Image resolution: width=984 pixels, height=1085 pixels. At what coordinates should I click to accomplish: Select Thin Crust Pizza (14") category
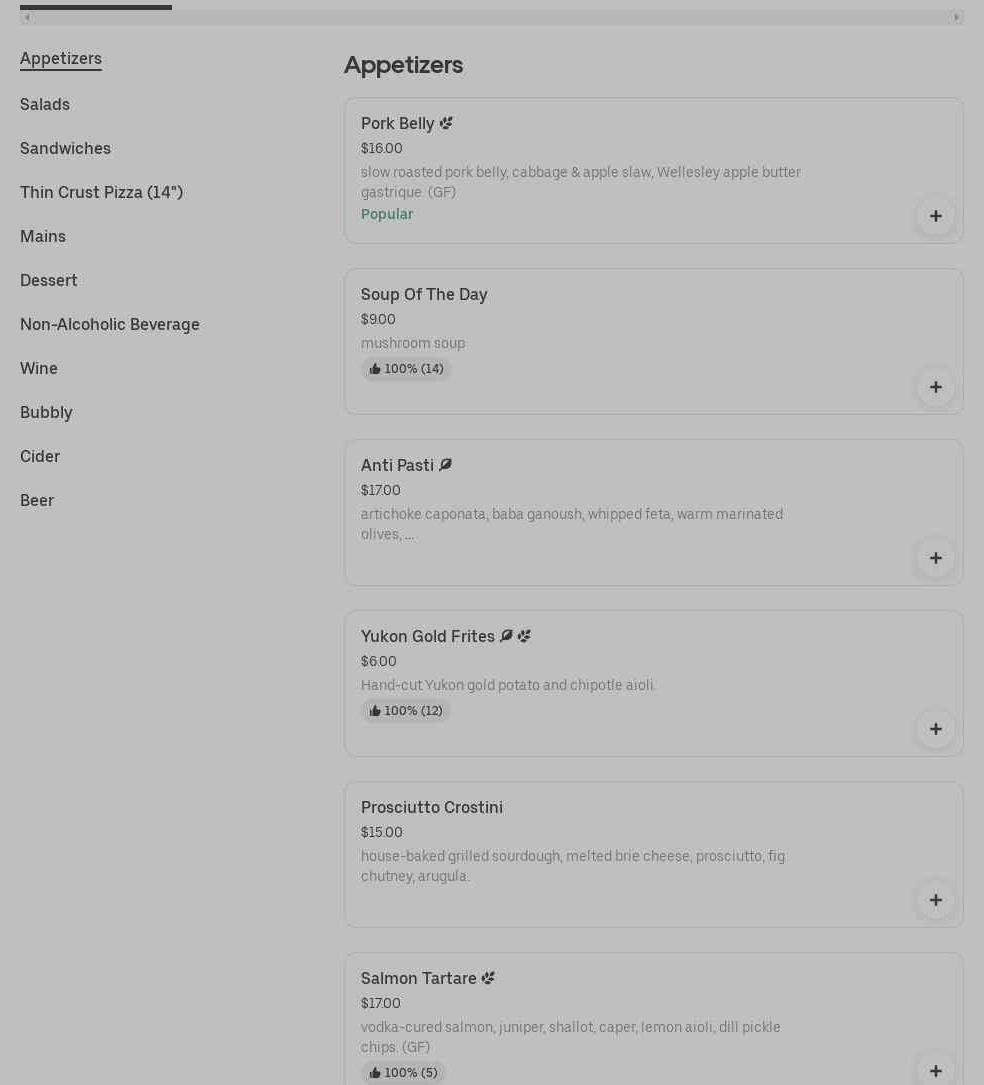coord(101,192)
